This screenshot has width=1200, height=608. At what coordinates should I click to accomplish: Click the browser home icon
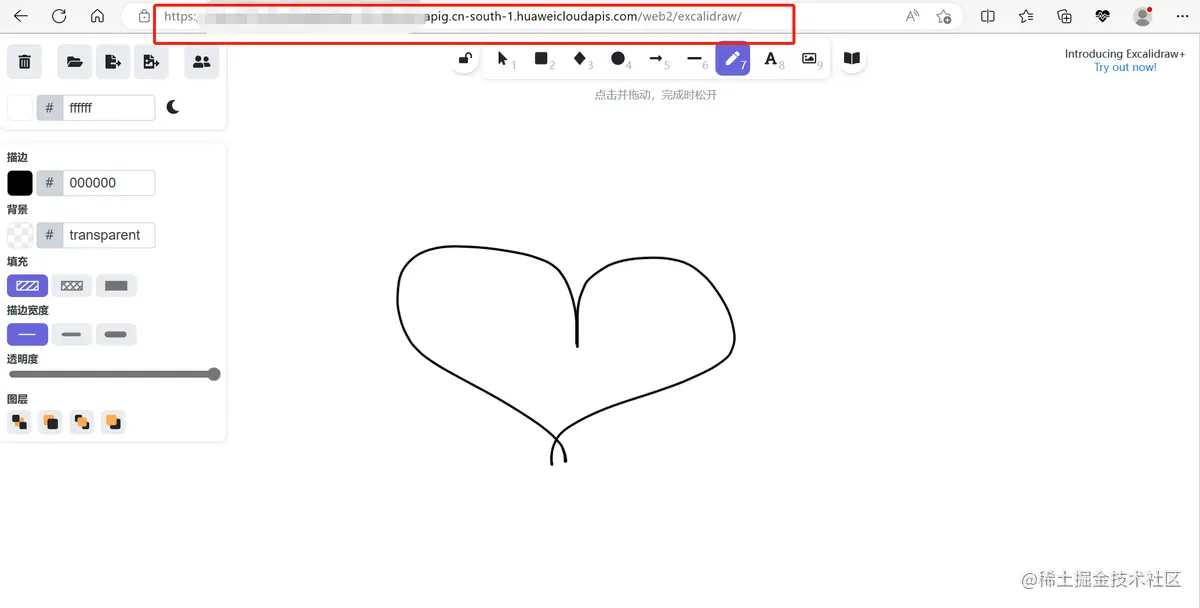(x=97, y=16)
